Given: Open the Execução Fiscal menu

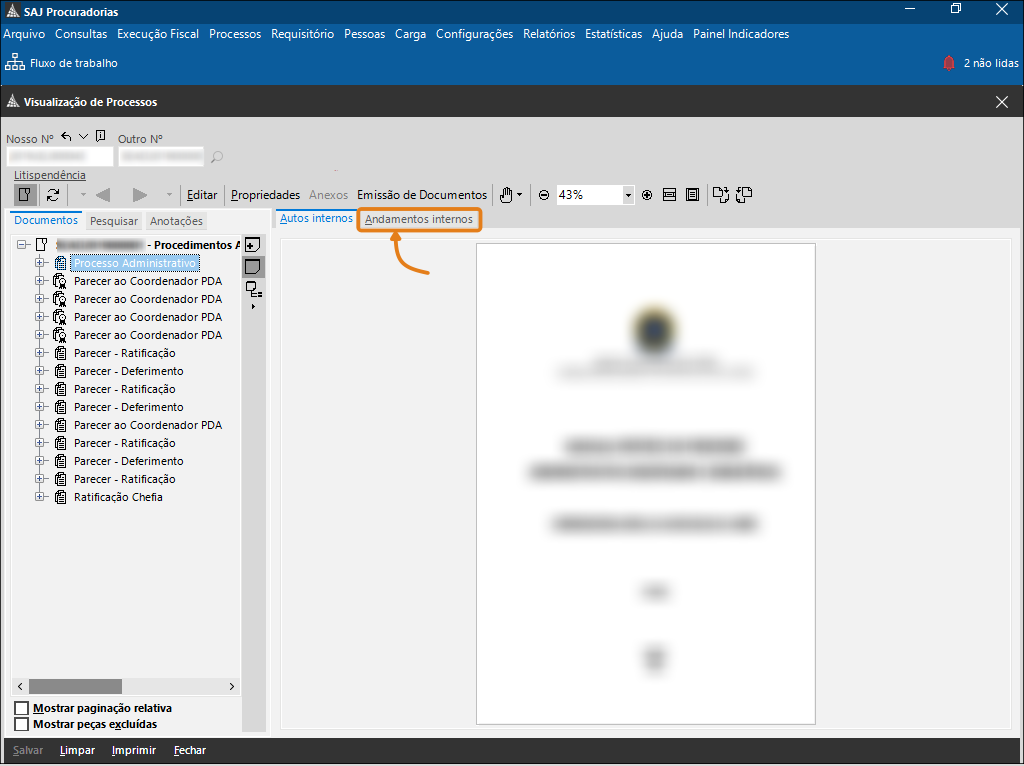Looking at the screenshot, I should (x=158, y=34).
